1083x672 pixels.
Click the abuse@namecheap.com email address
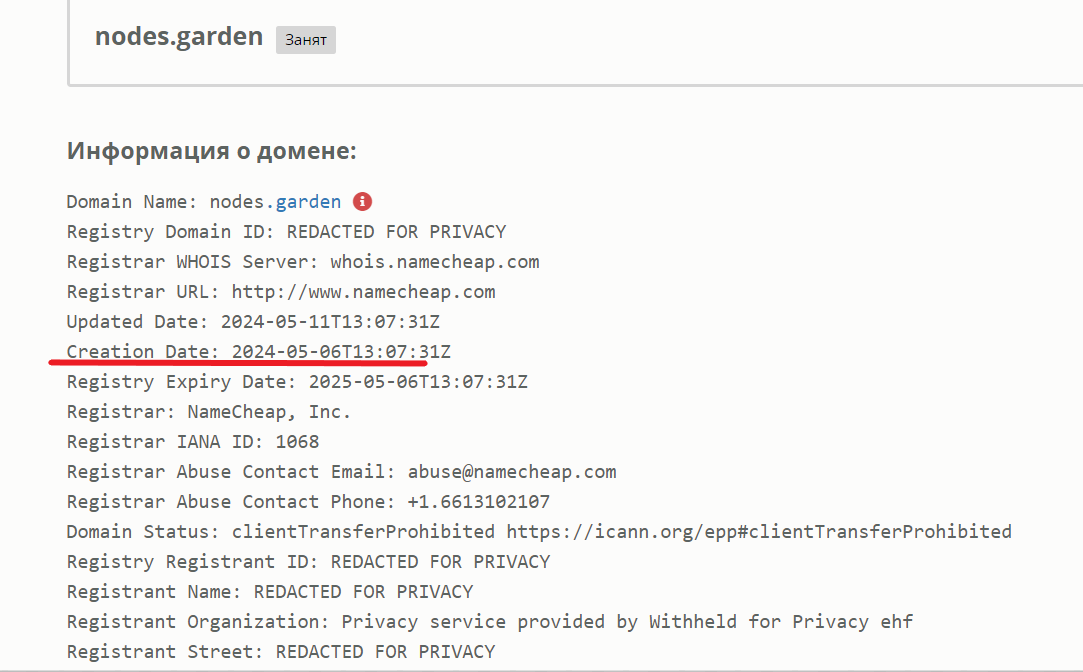pos(512,472)
